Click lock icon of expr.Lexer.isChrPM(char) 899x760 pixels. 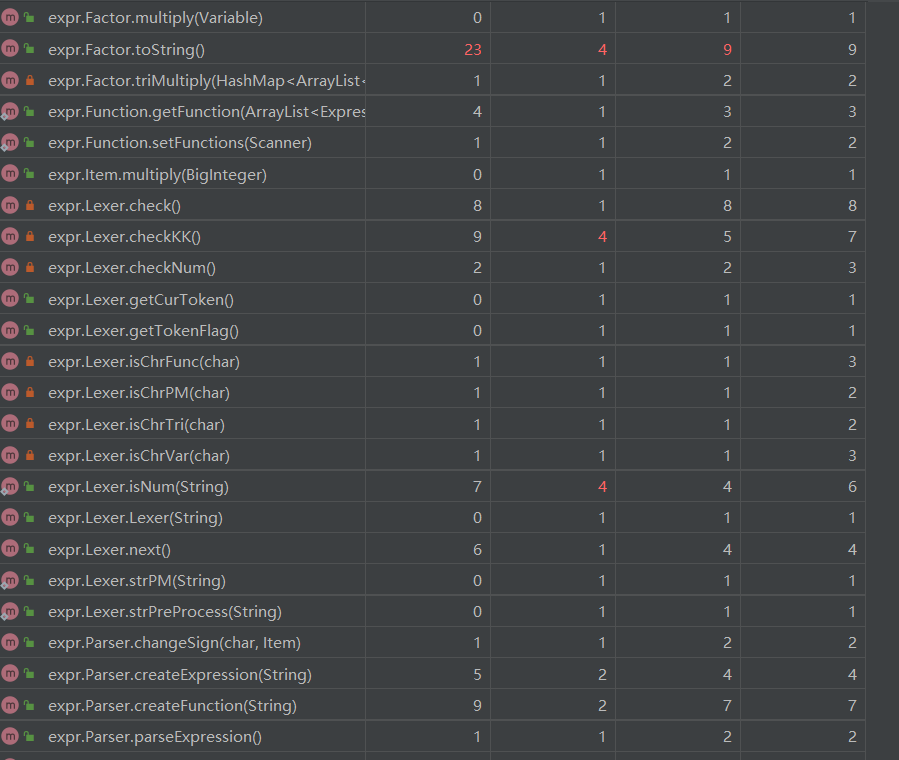pyautogui.click(x=30, y=392)
